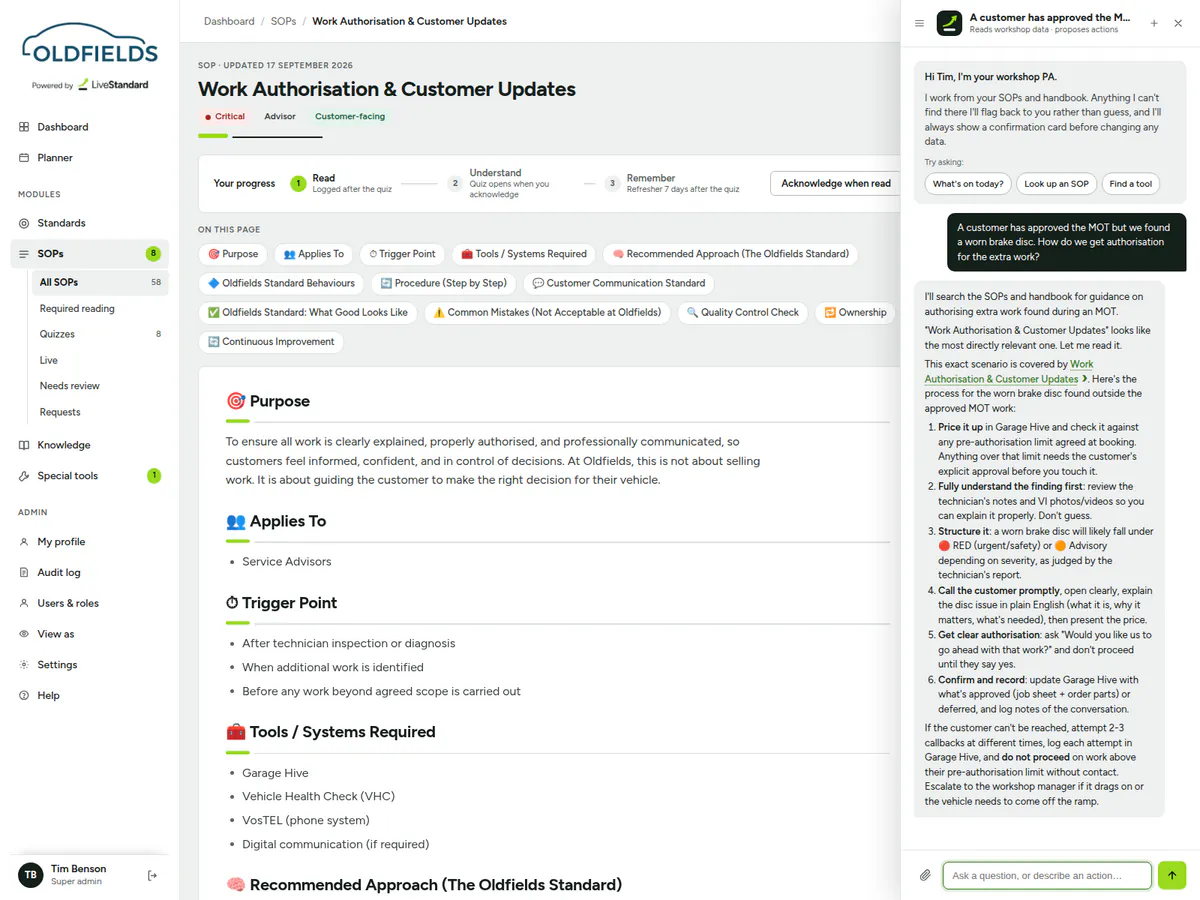Select All SOPs in the sidebar
This screenshot has height=900, width=1200.
100,283
